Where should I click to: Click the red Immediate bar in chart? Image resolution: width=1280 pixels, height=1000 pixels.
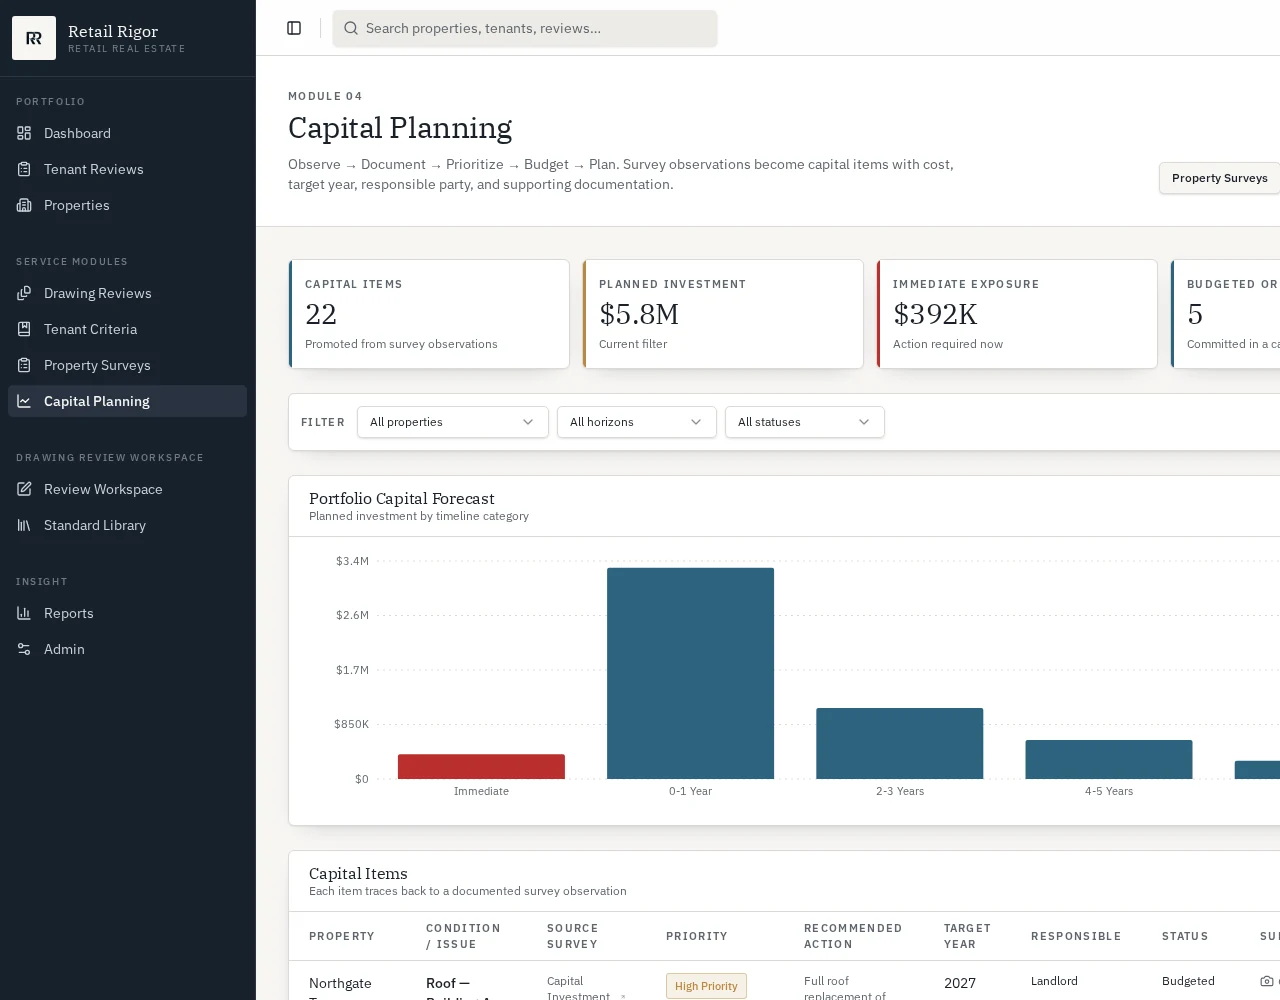[481, 766]
